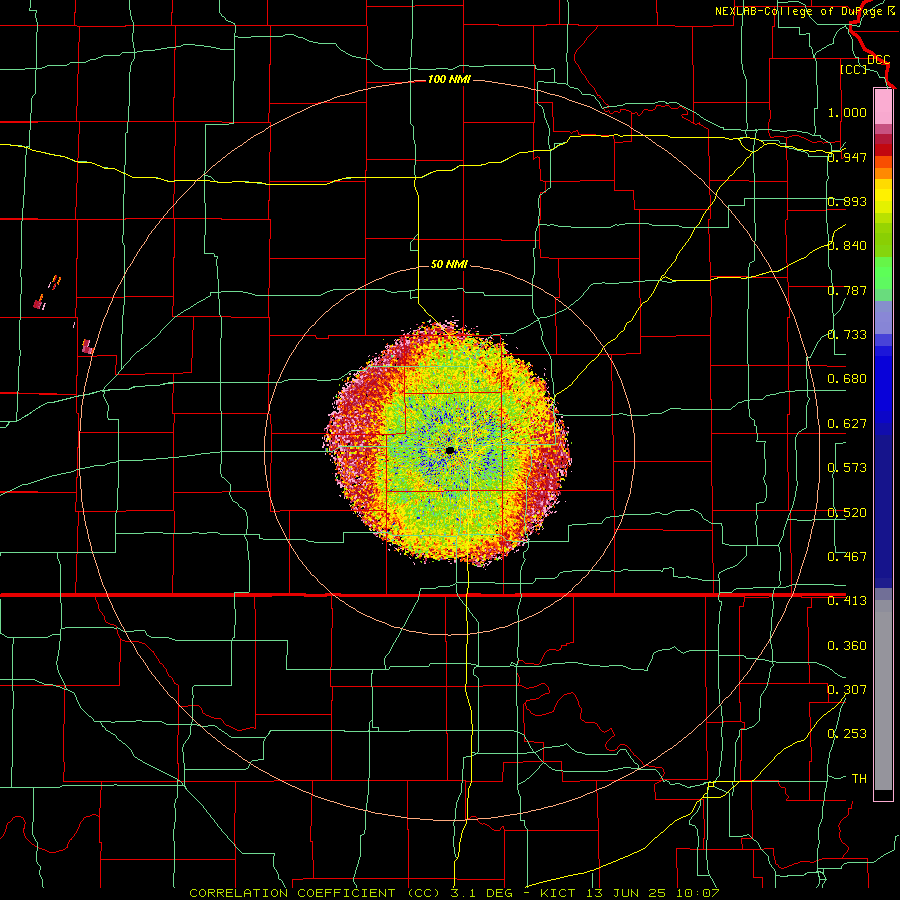Select the 0.467 legend value
The image size is (900, 900).
[x=847, y=556]
